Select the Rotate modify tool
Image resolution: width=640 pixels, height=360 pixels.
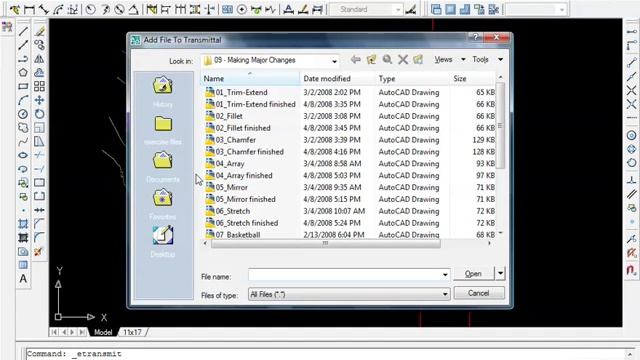click(40, 114)
